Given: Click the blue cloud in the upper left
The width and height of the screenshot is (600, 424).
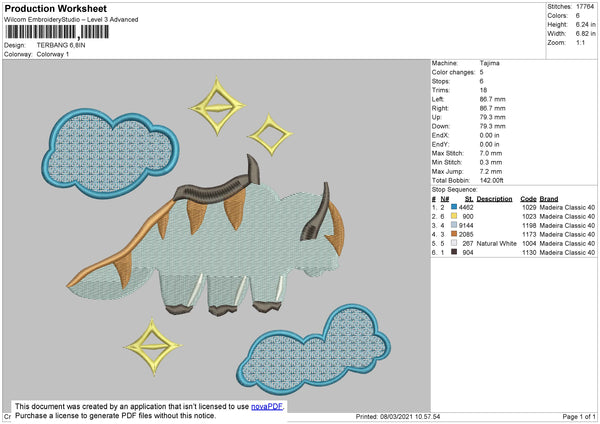Looking at the screenshot, I should [110, 153].
